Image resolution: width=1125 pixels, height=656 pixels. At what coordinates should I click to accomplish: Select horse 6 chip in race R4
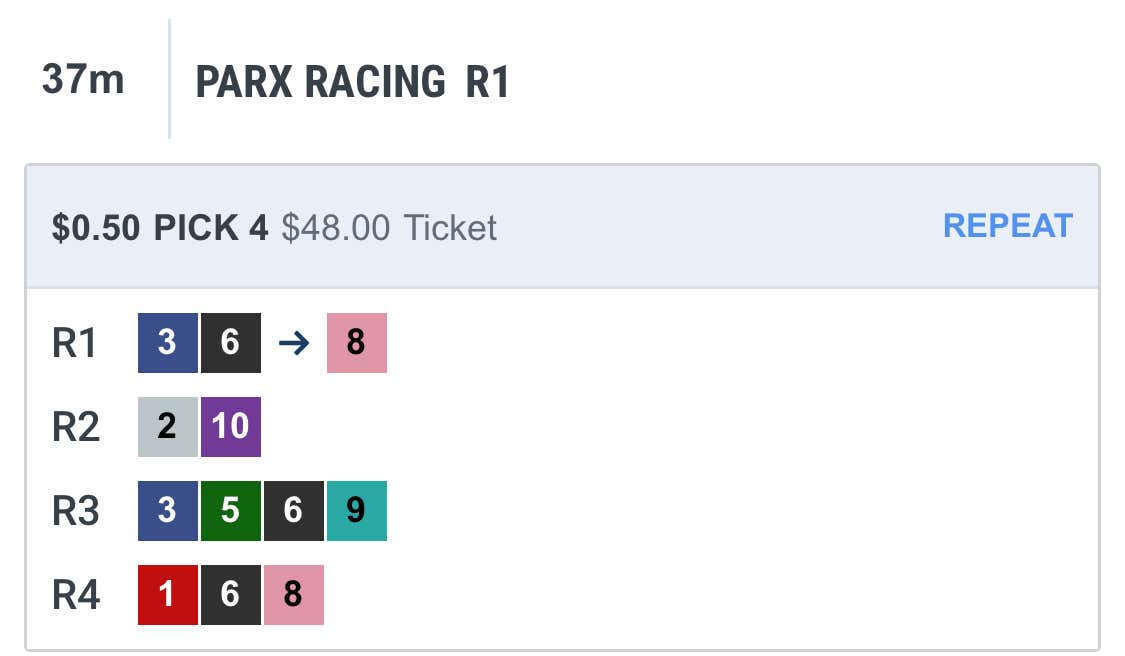point(231,594)
